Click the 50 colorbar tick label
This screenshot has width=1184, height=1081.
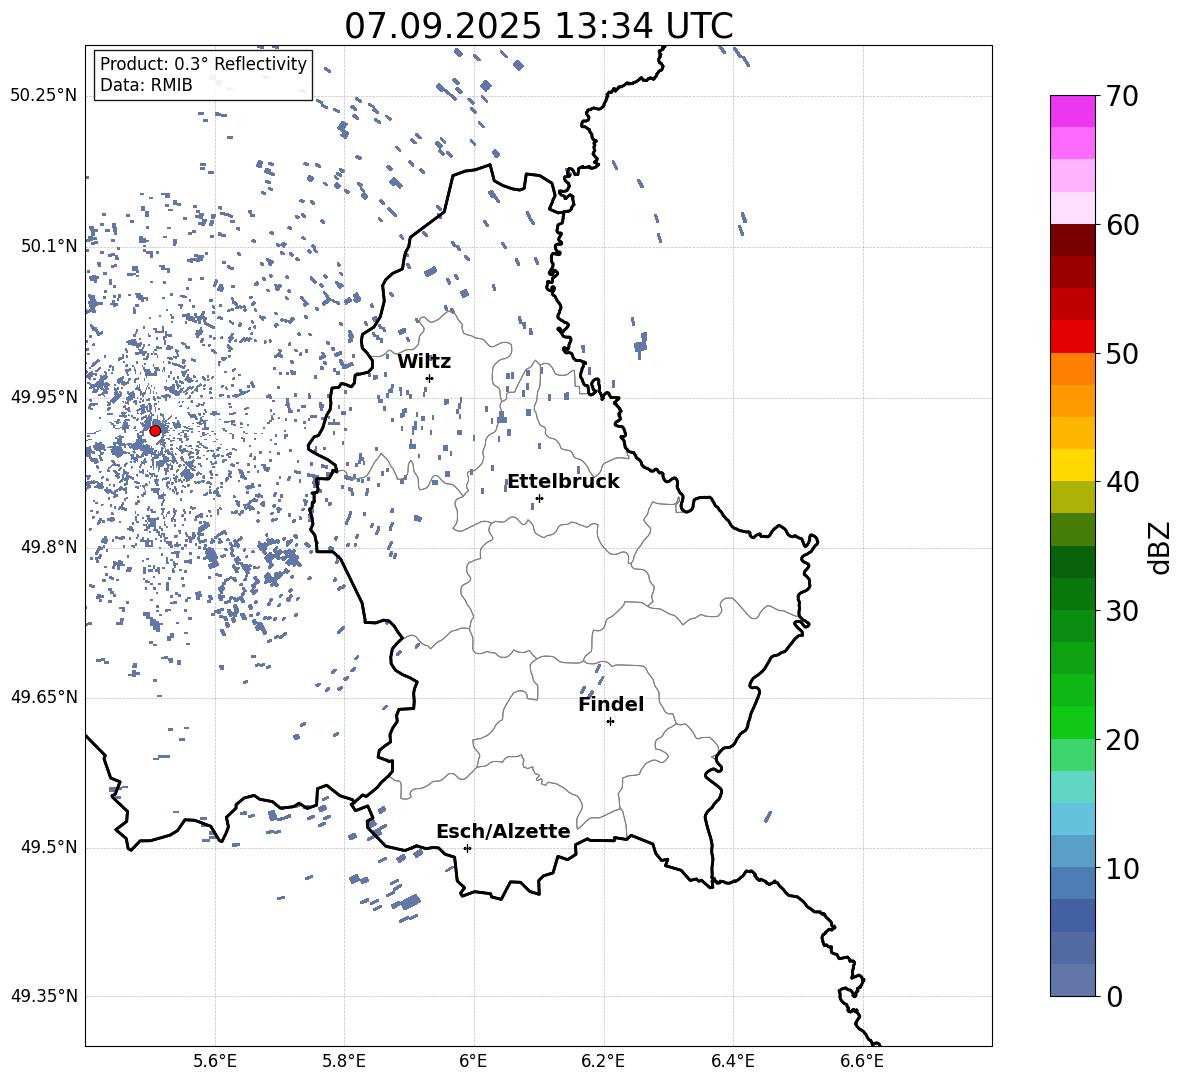1122,353
